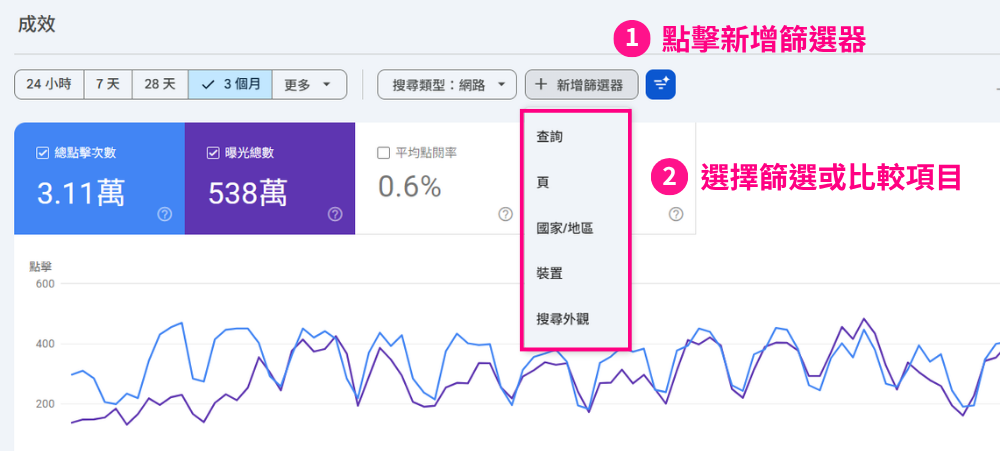The image size is (1000, 451).
Task: Choose 查詢 from the filter menu
Action: click(x=576, y=137)
